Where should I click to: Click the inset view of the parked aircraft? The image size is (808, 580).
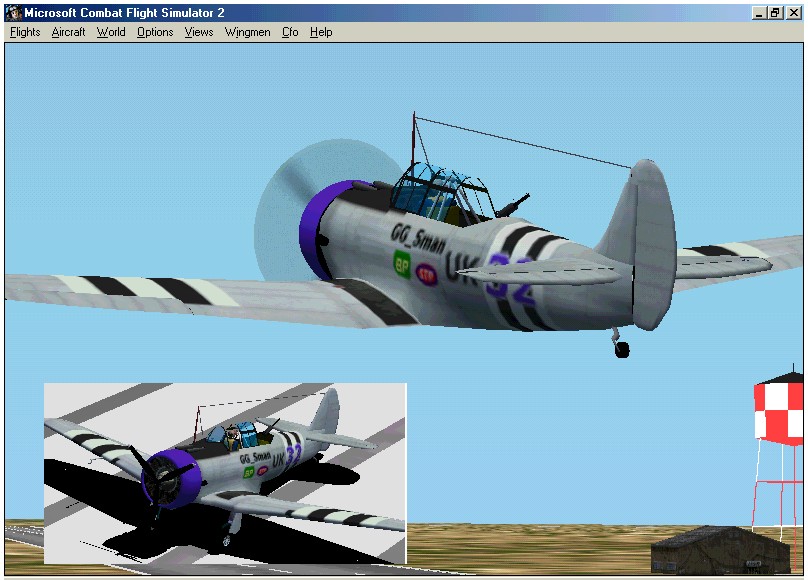point(225,473)
